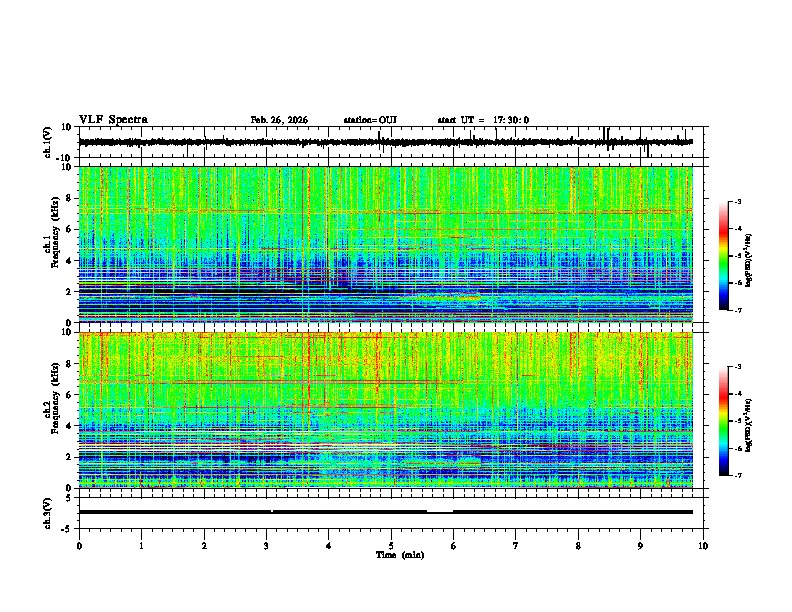Screen dimensions: 792x612
Task: Click the 'ch.3(V)' axis label
Action: pyautogui.click(x=48, y=514)
